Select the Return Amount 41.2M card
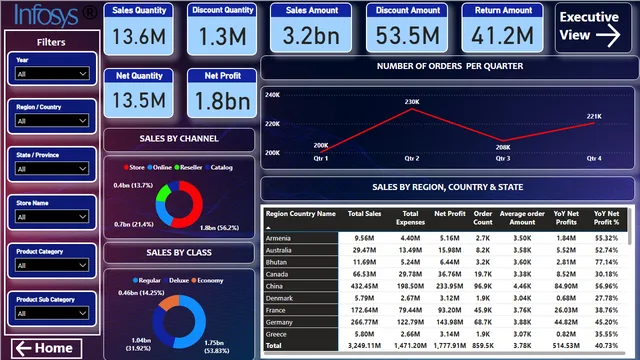 click(x=502, y=28)
